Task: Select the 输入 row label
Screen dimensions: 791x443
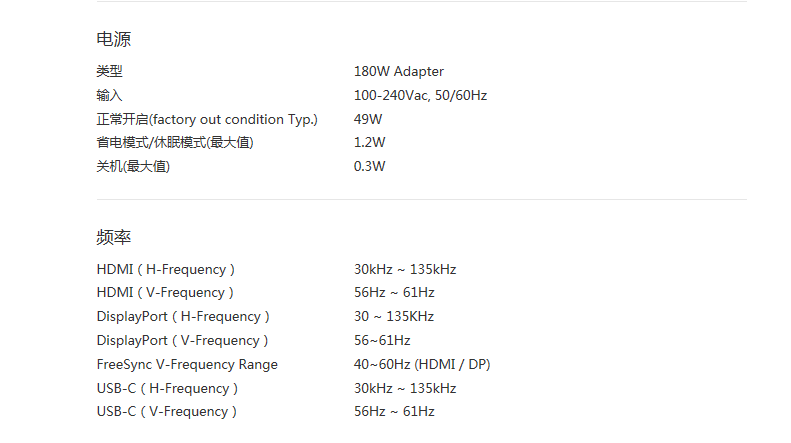Action: click(x=109, y=96)
